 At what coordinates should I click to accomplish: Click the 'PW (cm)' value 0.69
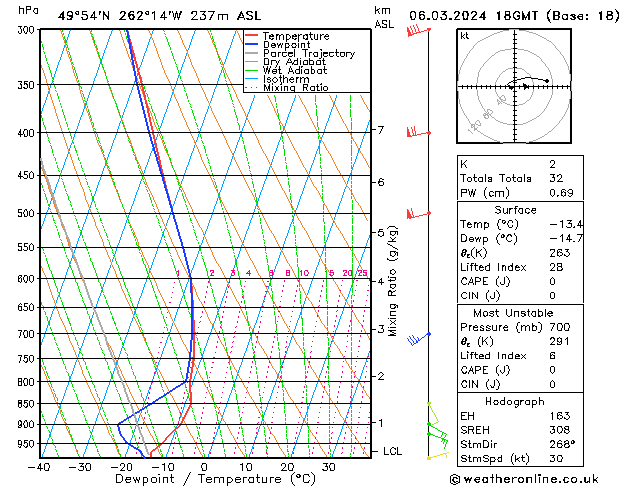[x=561, y=193]
